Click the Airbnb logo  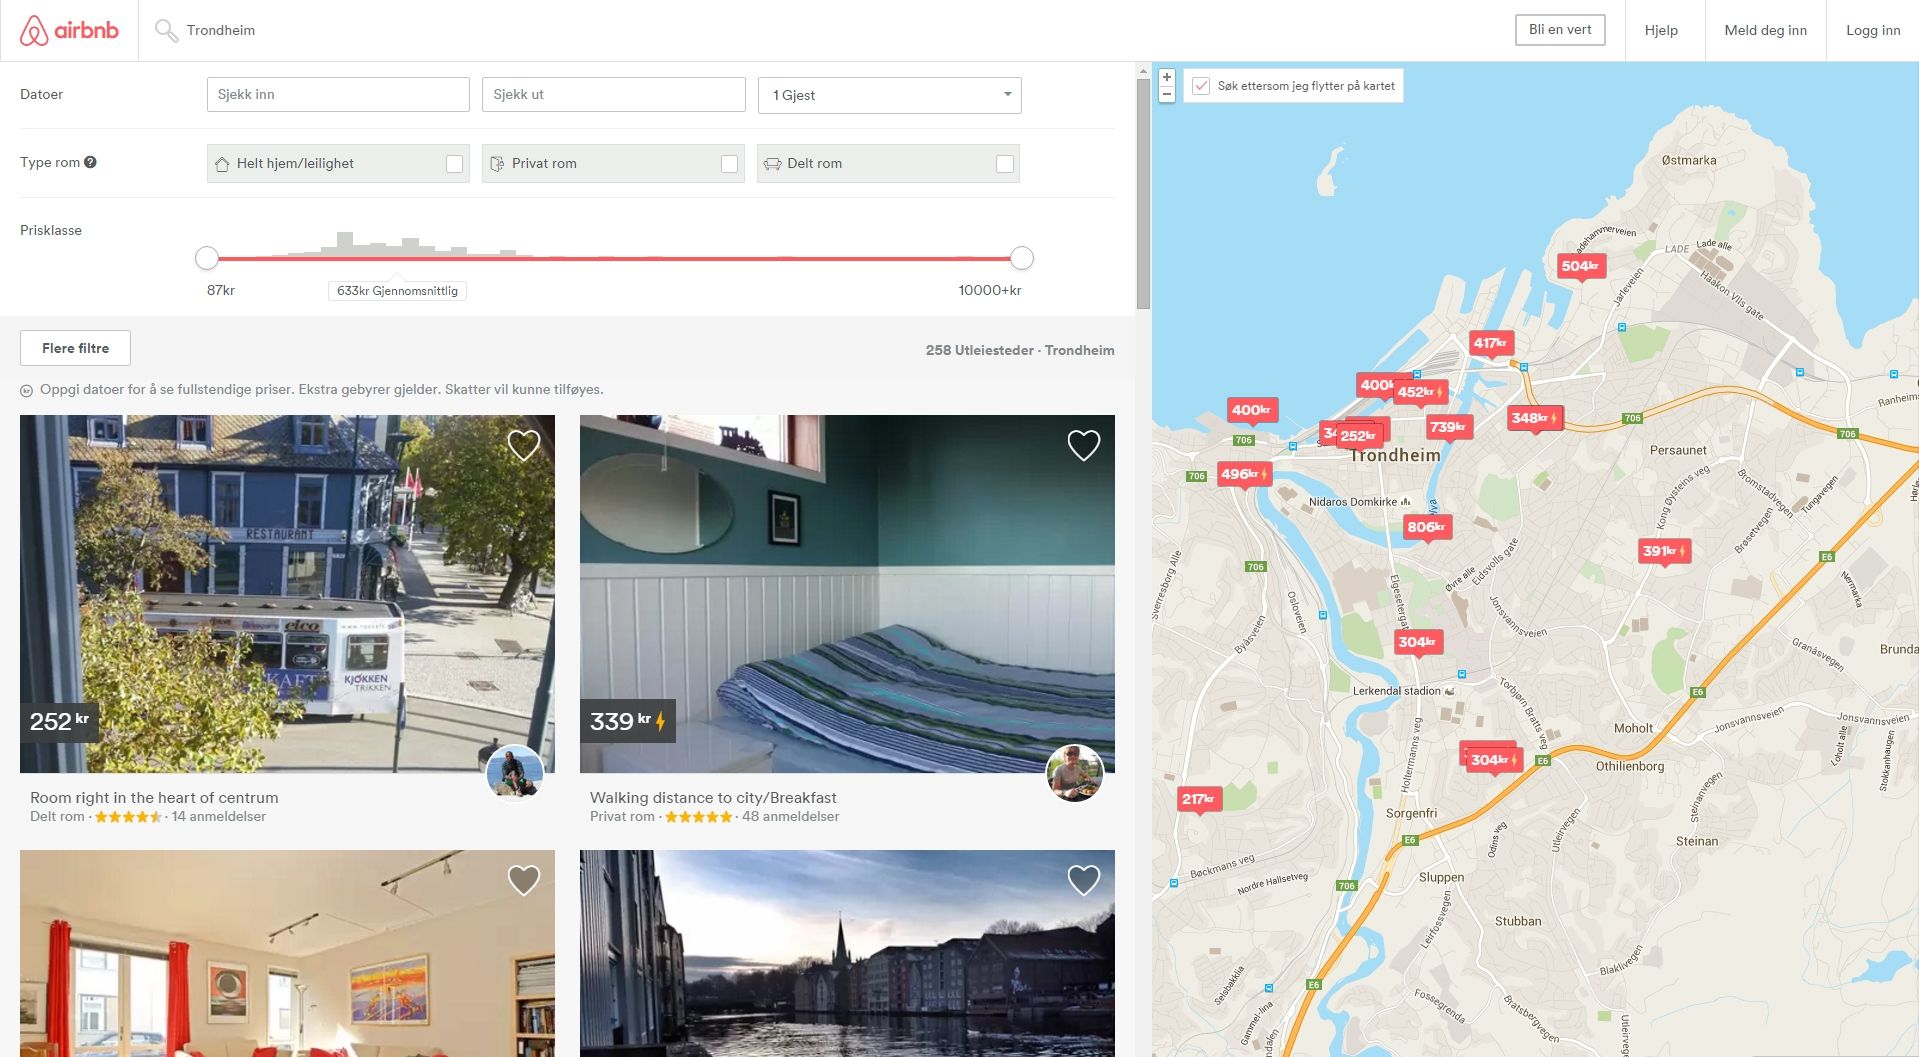tap(69, 30)
